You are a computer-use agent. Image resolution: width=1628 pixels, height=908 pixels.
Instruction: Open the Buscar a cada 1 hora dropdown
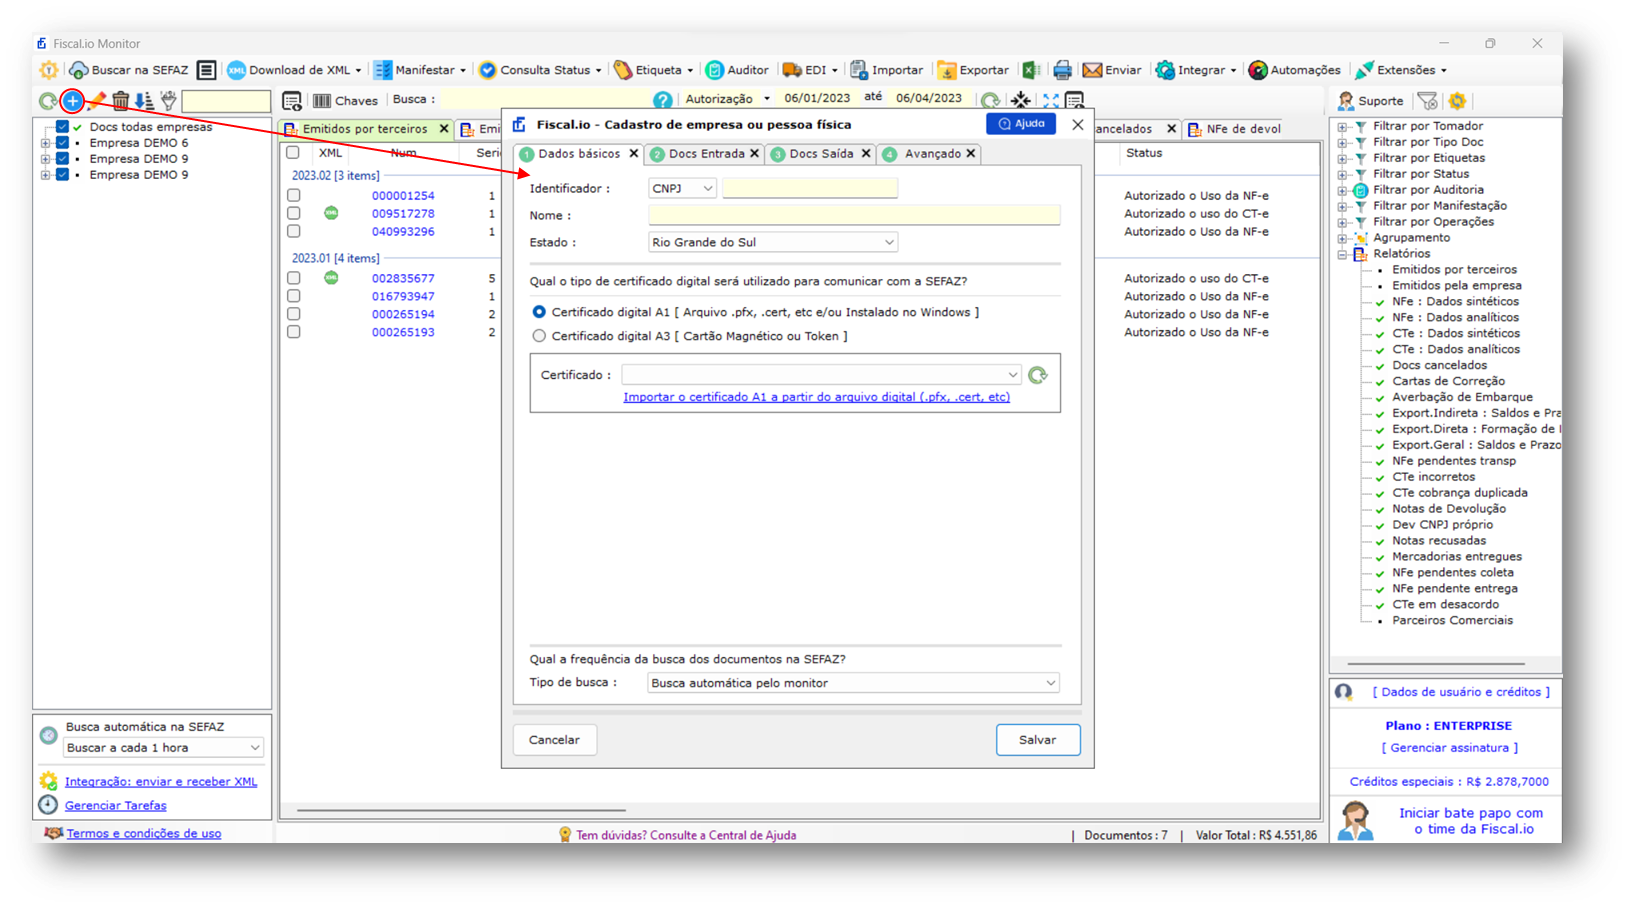pyautogui.click(x=163, y=748)
